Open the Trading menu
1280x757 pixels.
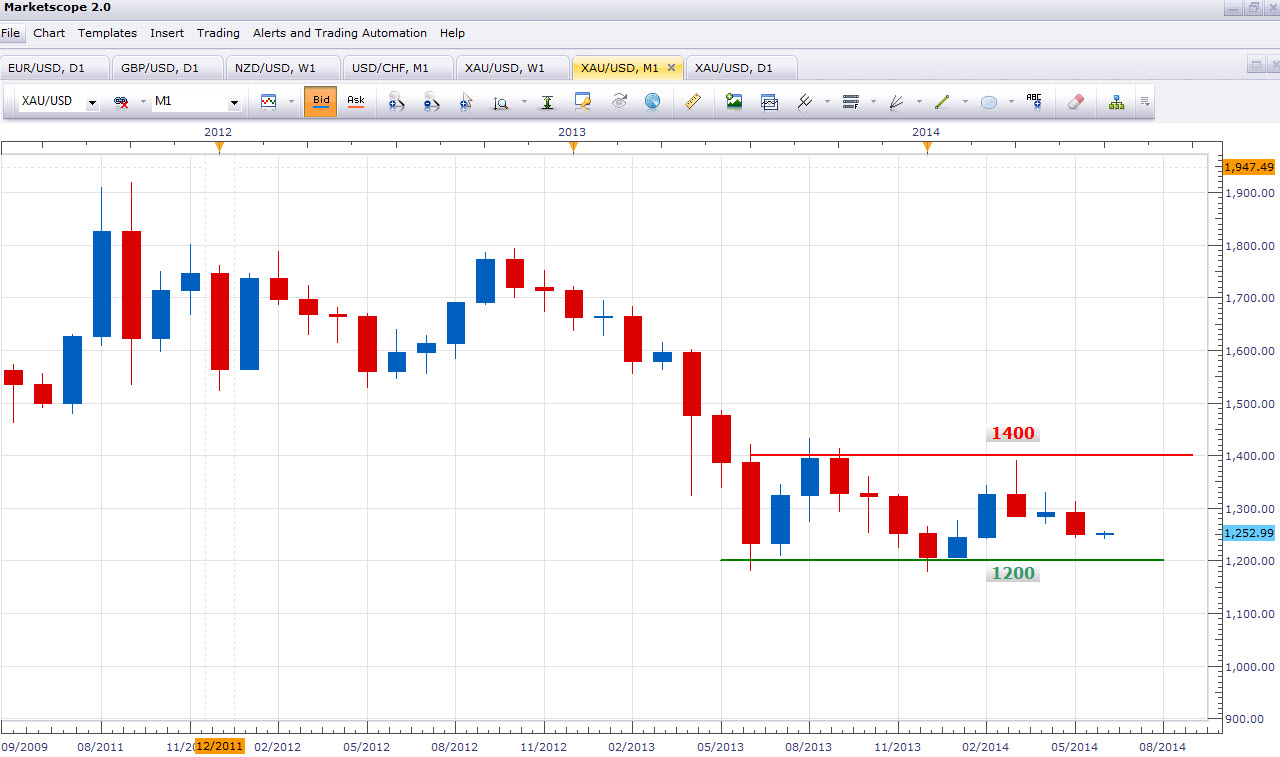[218, 33]
